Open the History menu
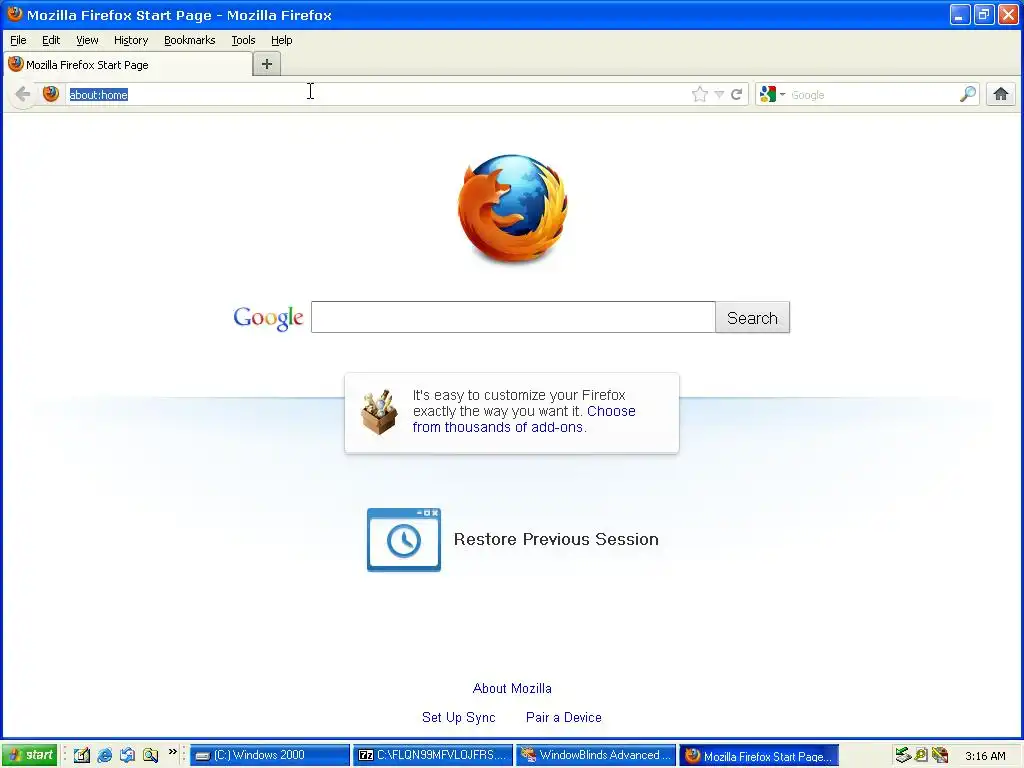1024x768 pixels. [x=131, y=40]
